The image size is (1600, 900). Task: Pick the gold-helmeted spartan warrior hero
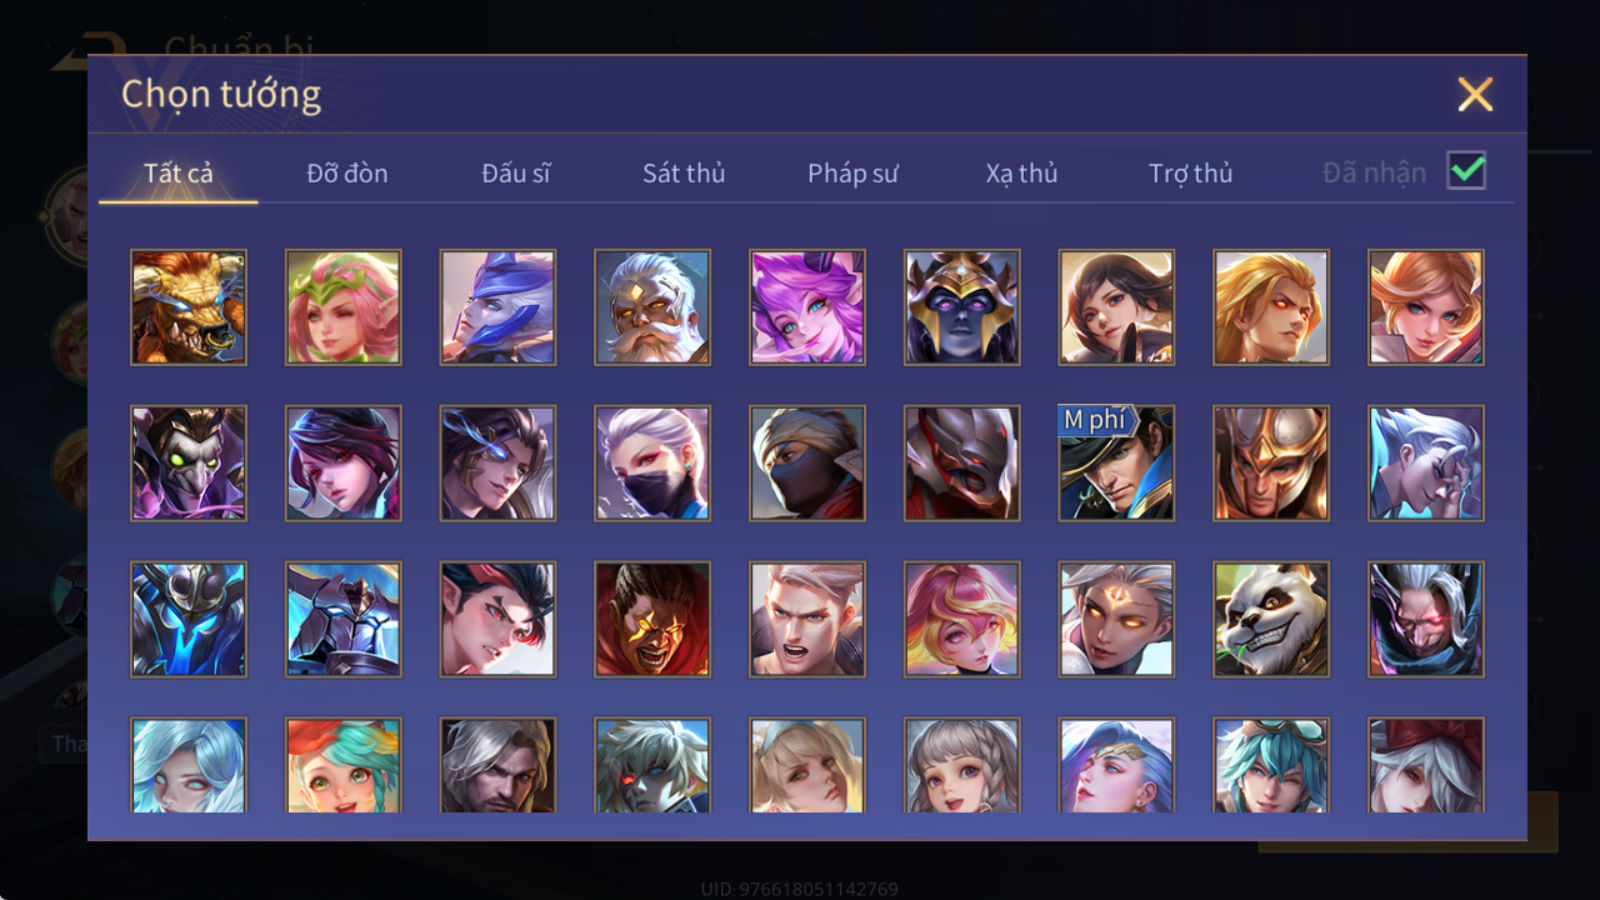pyautogui.click(x=1271, y=463)
